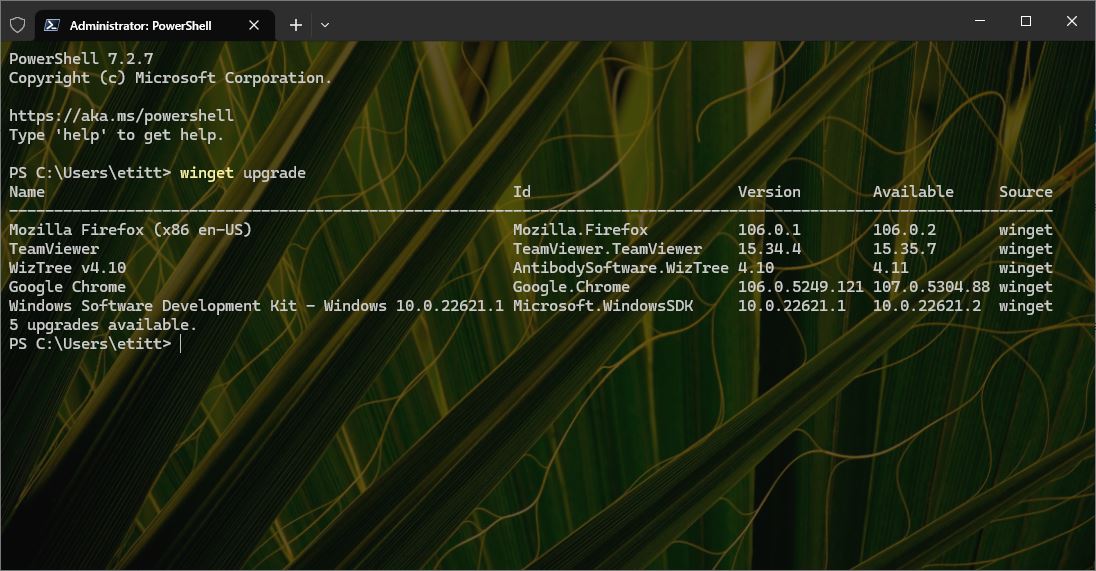
Task: Close the Windows Terminal window
Action: tap(1071, 21)
